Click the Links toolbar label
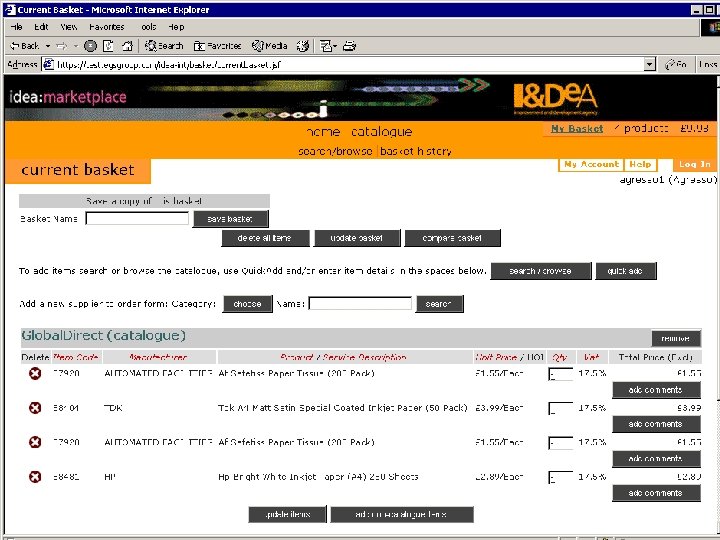Screen dimensions: 720x540 point(708,65)
